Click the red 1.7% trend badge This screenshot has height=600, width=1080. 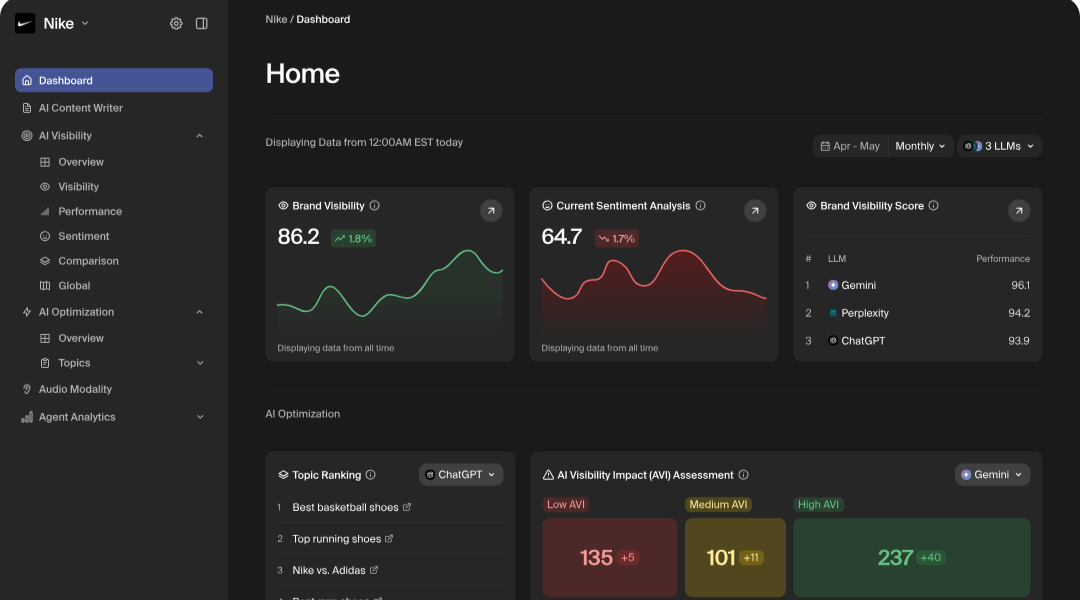(x=616, y=238)
